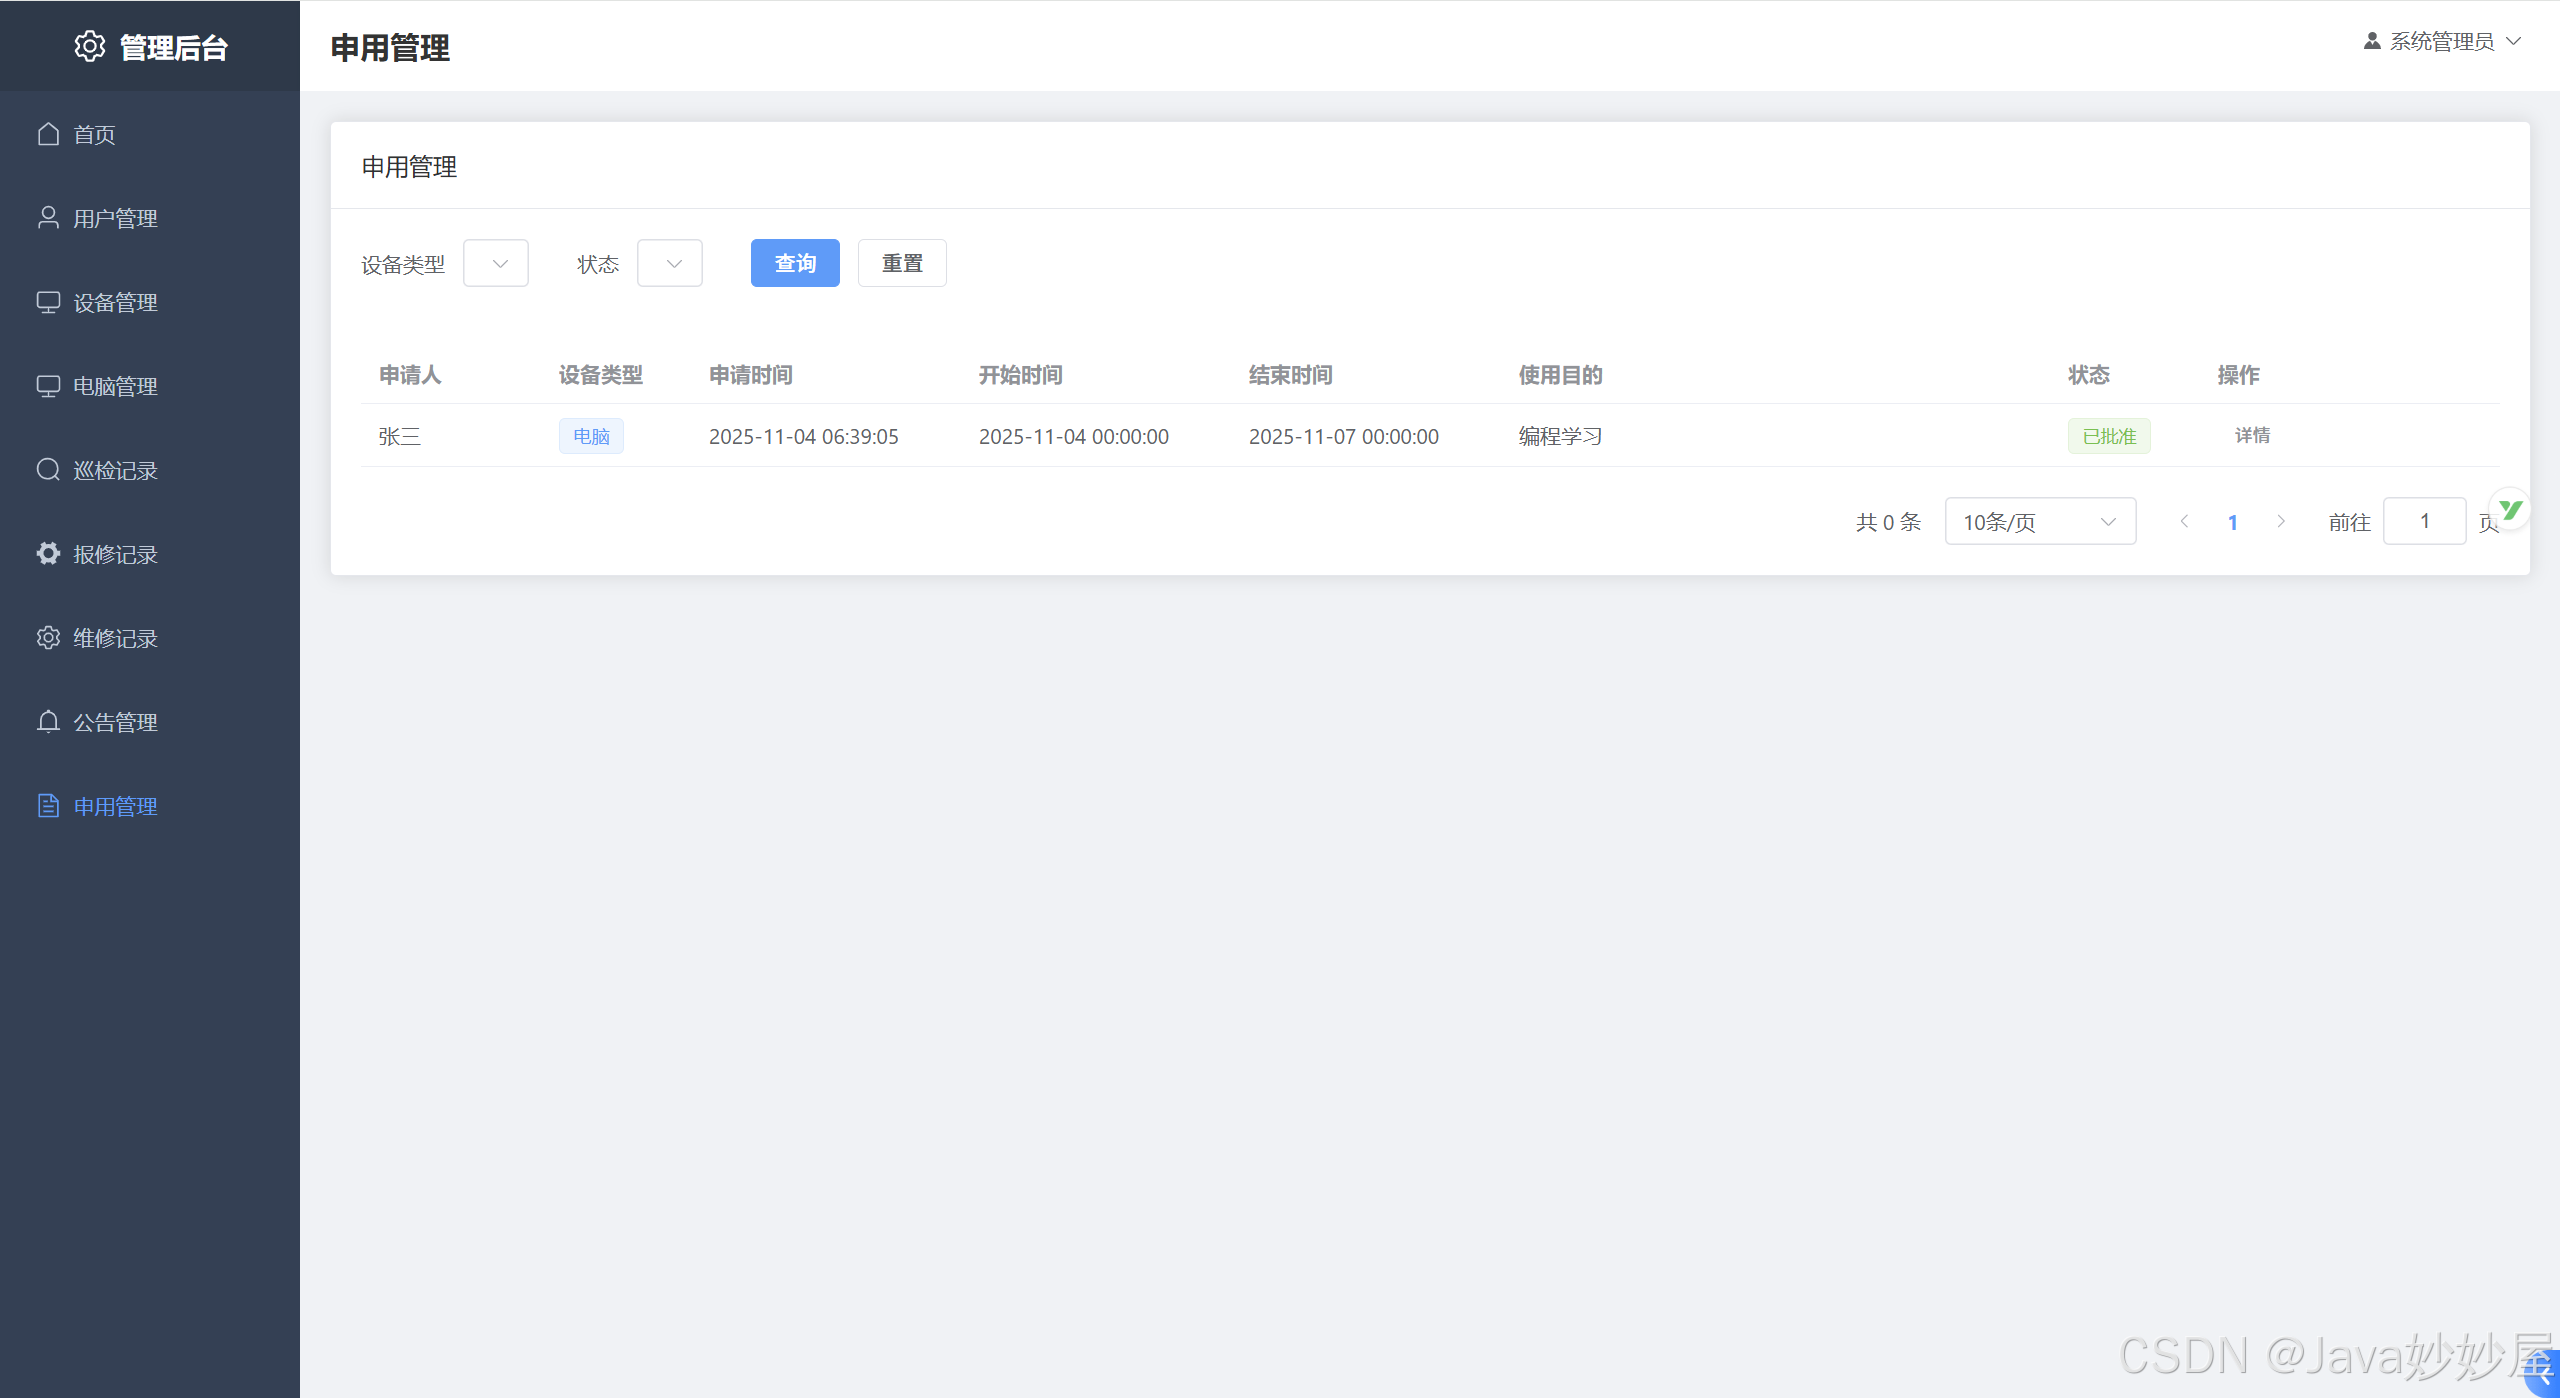
Task: Open the 维修记录 menu item
Action: pyautogui.click(x=150, y=638)
